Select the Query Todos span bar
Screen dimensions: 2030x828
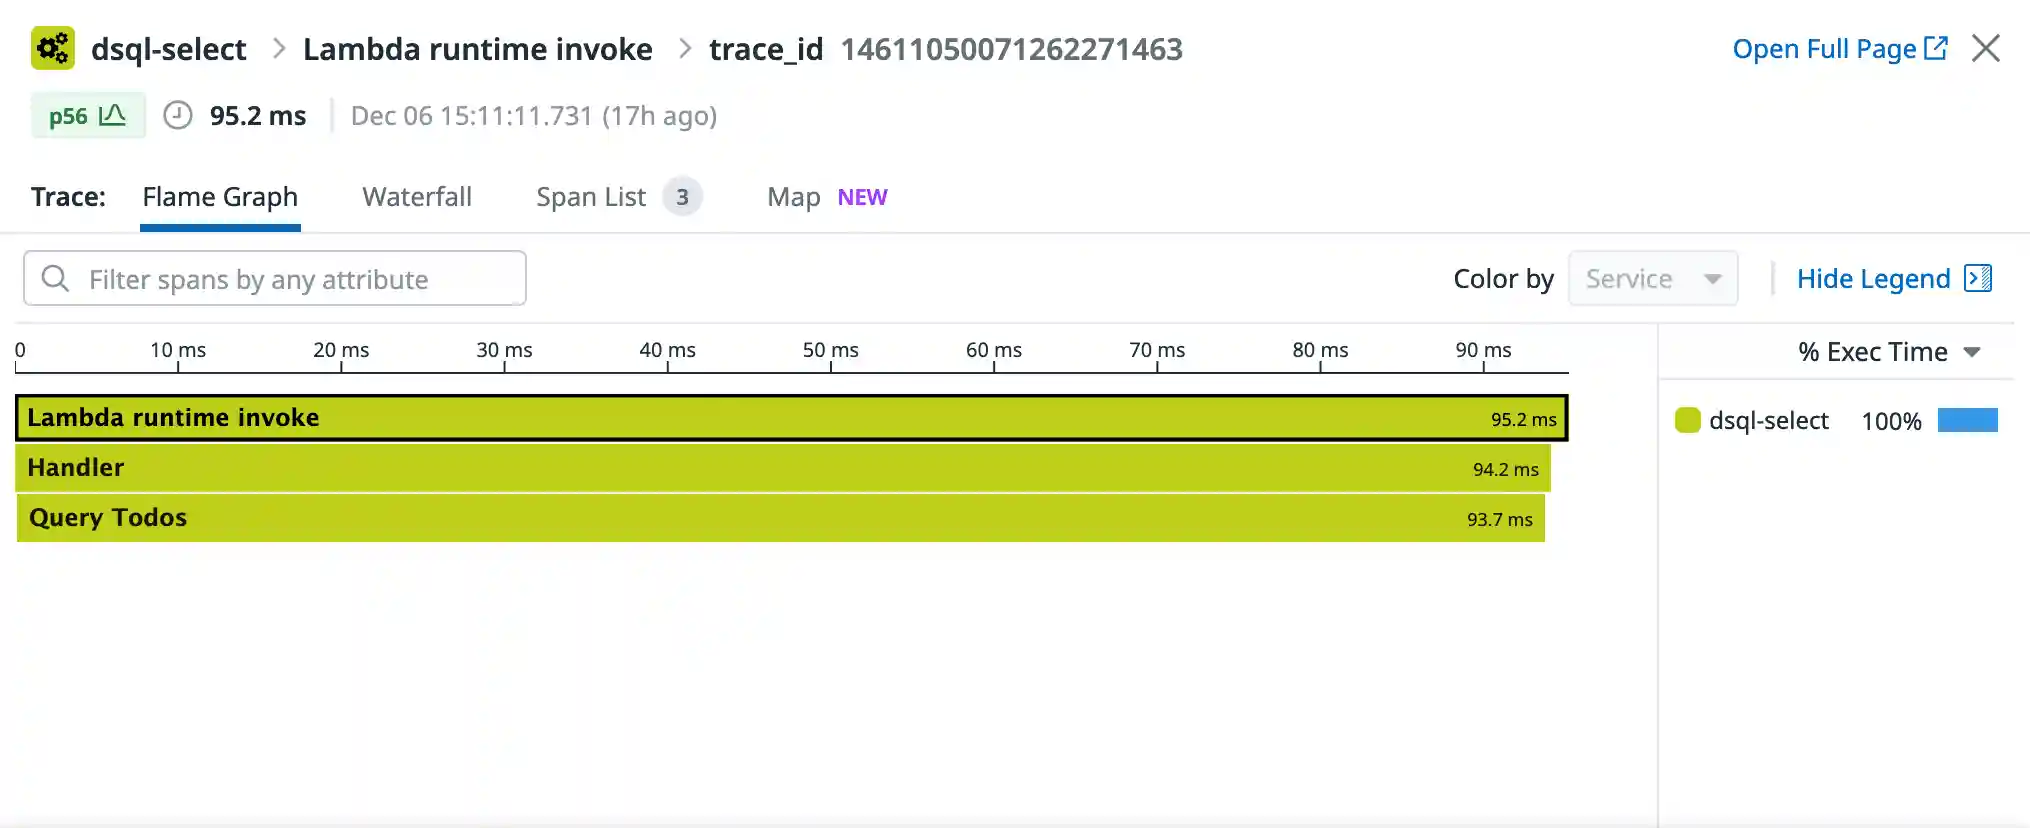(780, 518)
